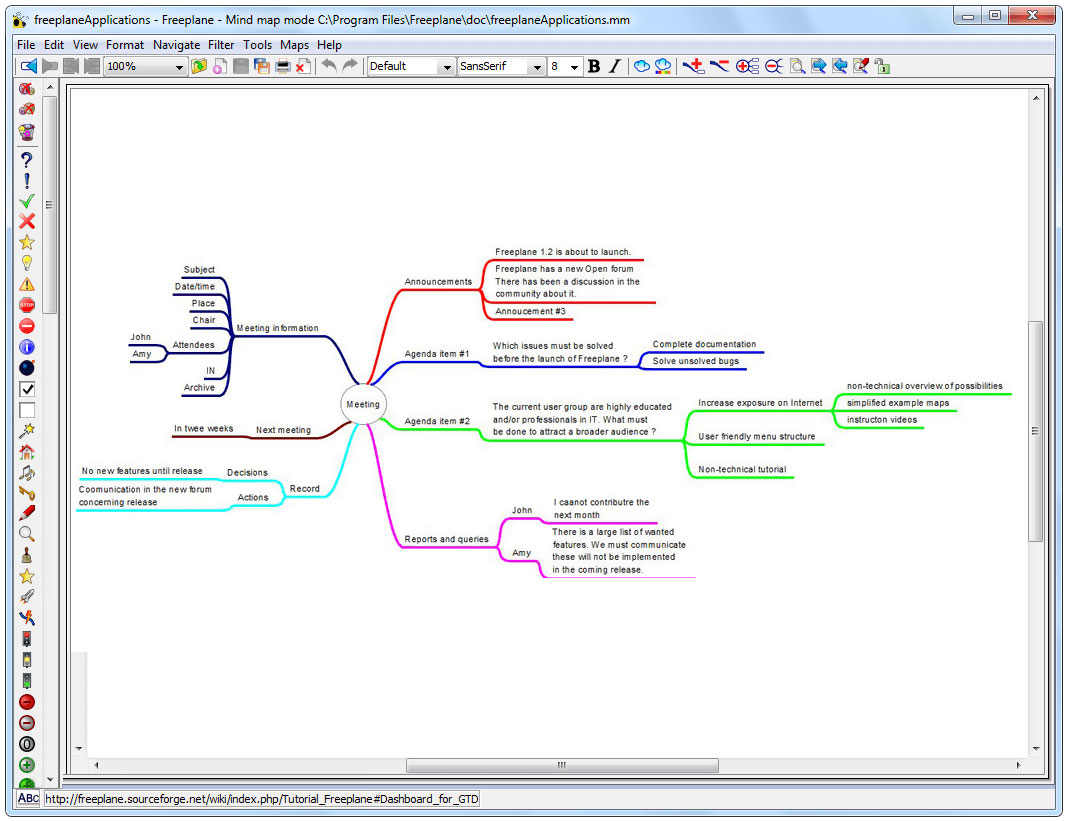The width and height of the screenshot is (1068, 821).
Task: Add the light bulb idea icon
Action: point(27,262)
